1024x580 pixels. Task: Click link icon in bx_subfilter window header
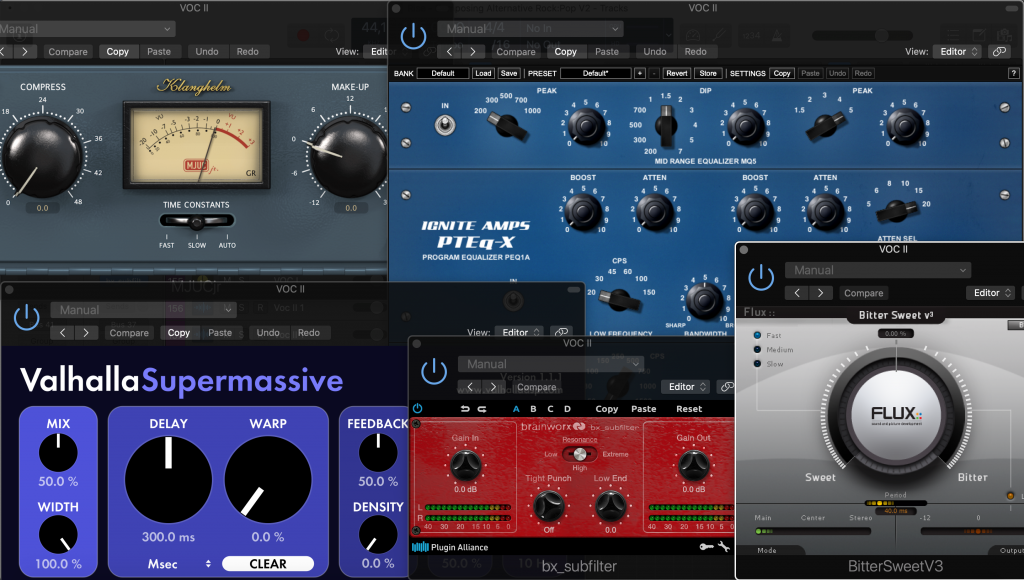(726, 387)
